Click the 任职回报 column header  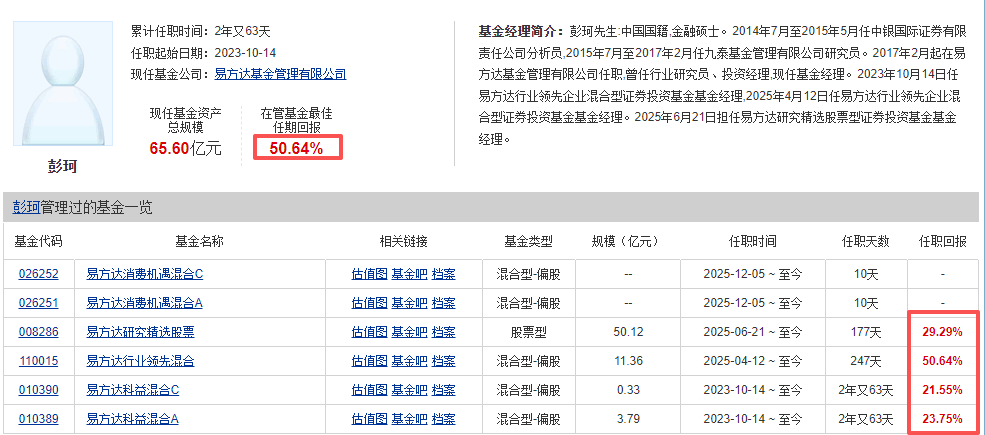[x=943, y=241]
